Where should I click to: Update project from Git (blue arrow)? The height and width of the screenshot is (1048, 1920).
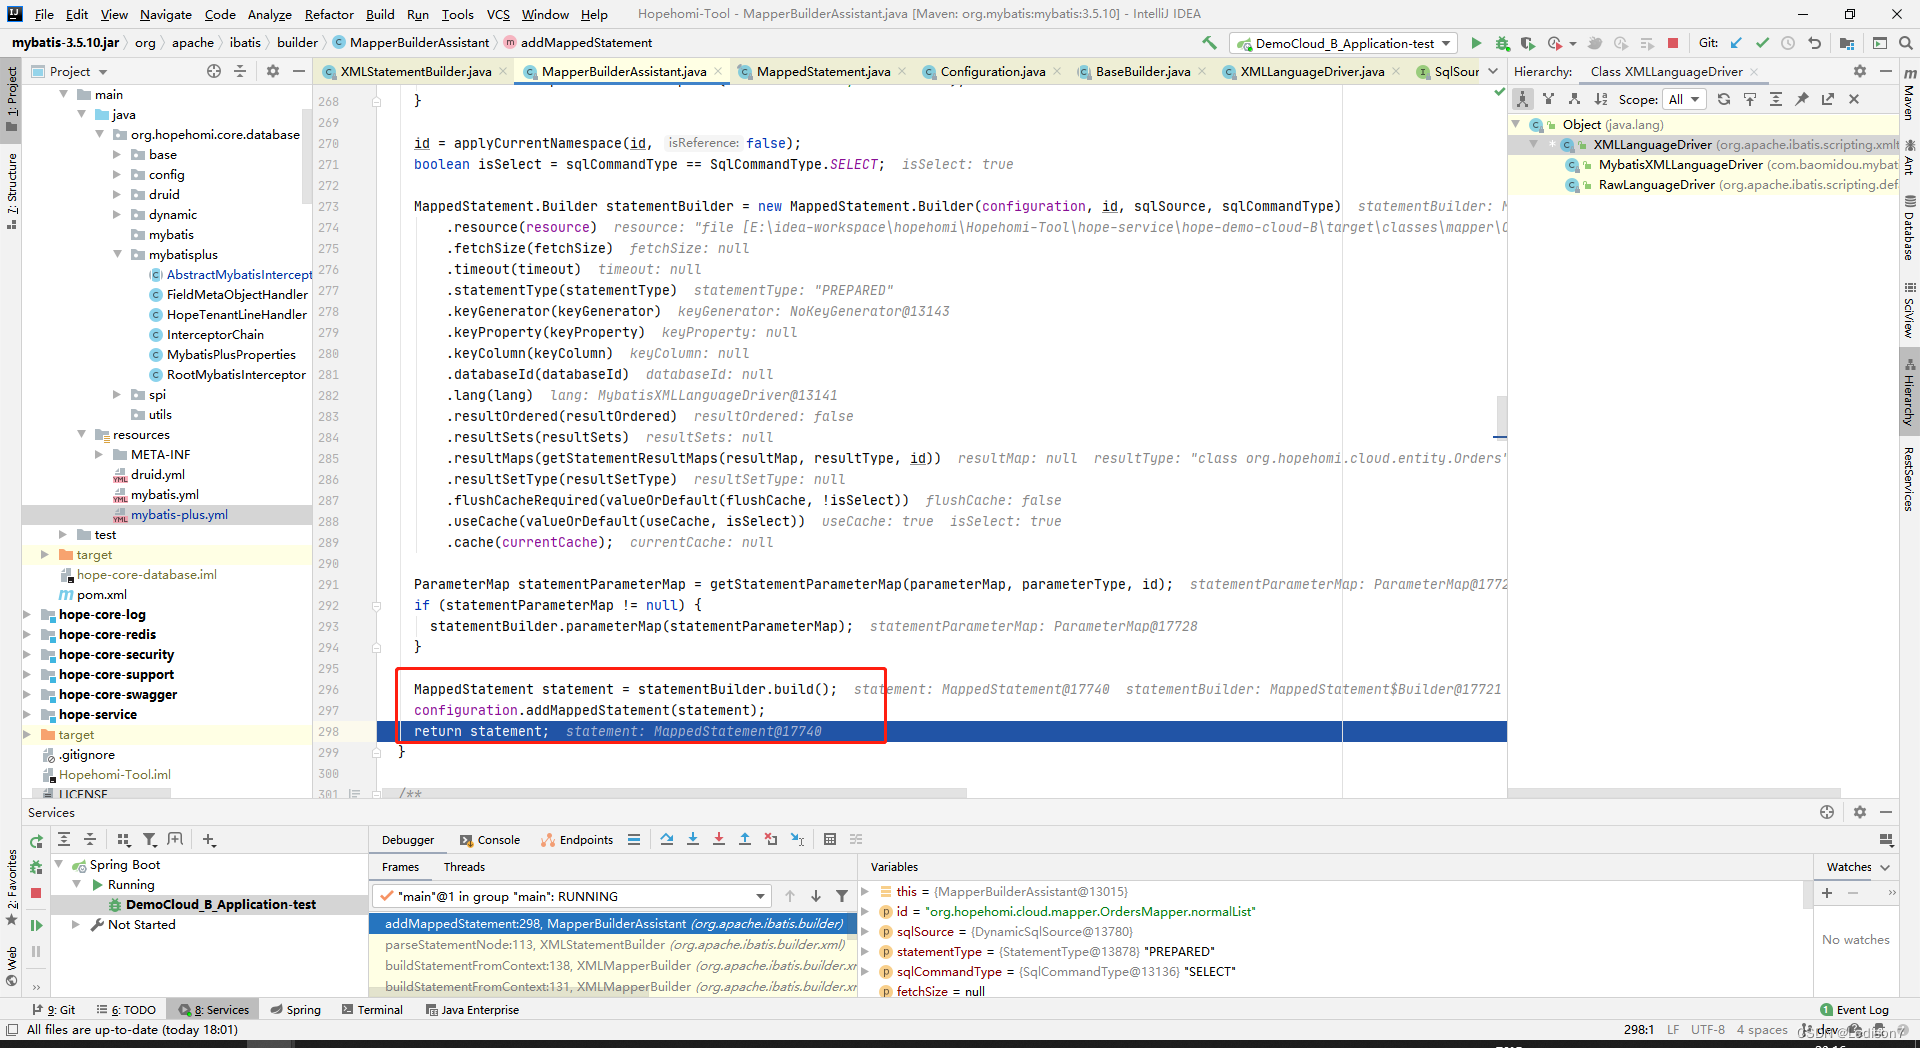pyautogui.click(x=1737, y=43)
